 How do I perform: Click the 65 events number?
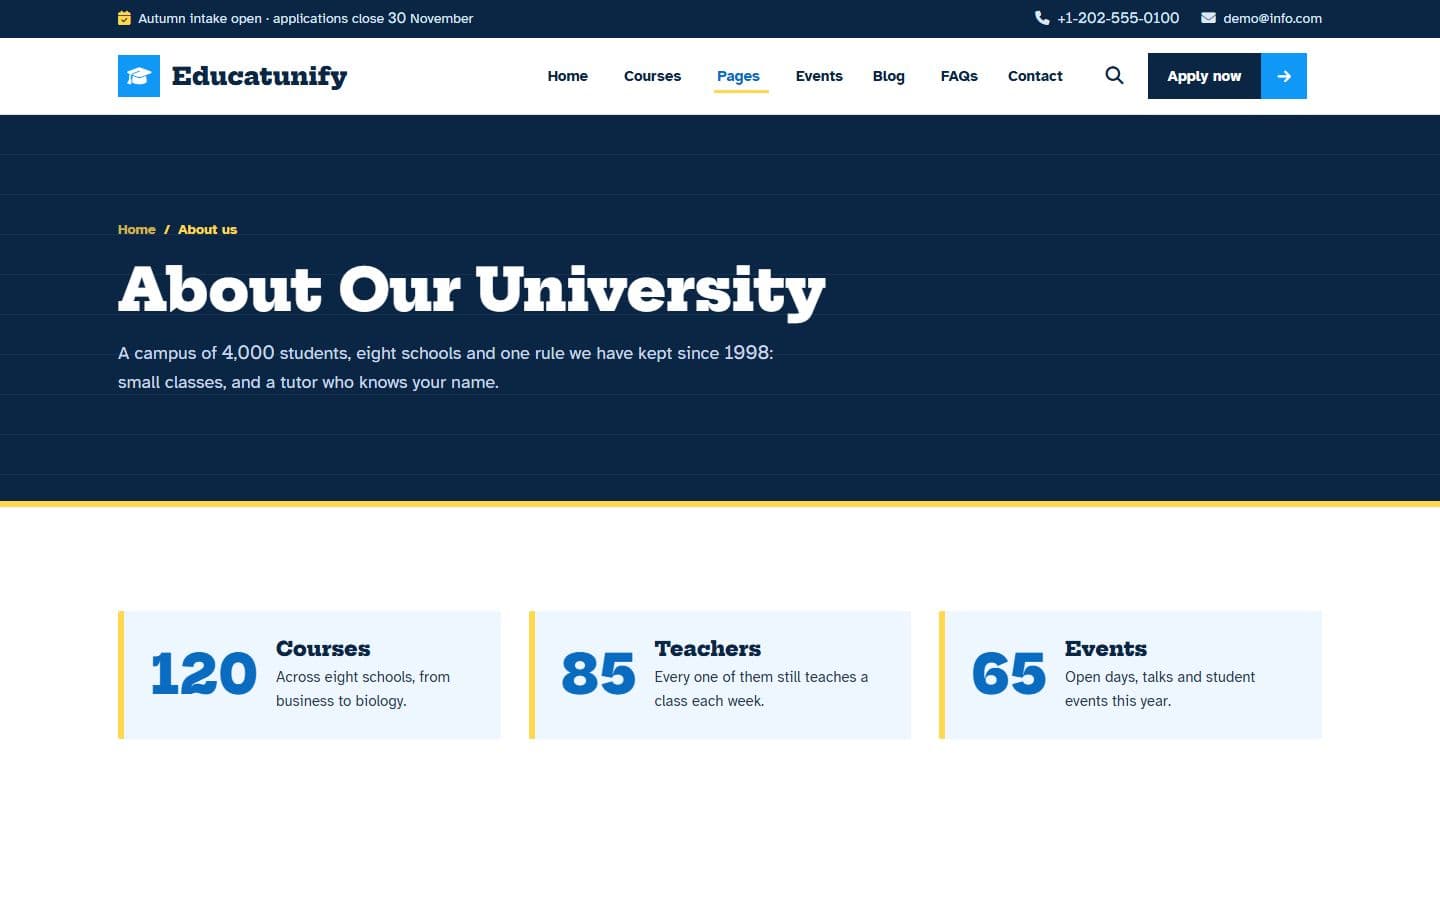[1009, 674]
